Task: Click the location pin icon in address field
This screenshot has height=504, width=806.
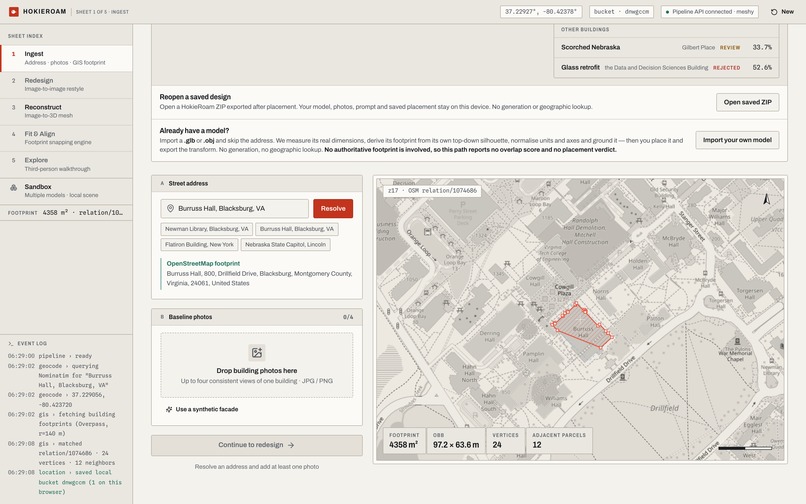Action: point(170,208)
